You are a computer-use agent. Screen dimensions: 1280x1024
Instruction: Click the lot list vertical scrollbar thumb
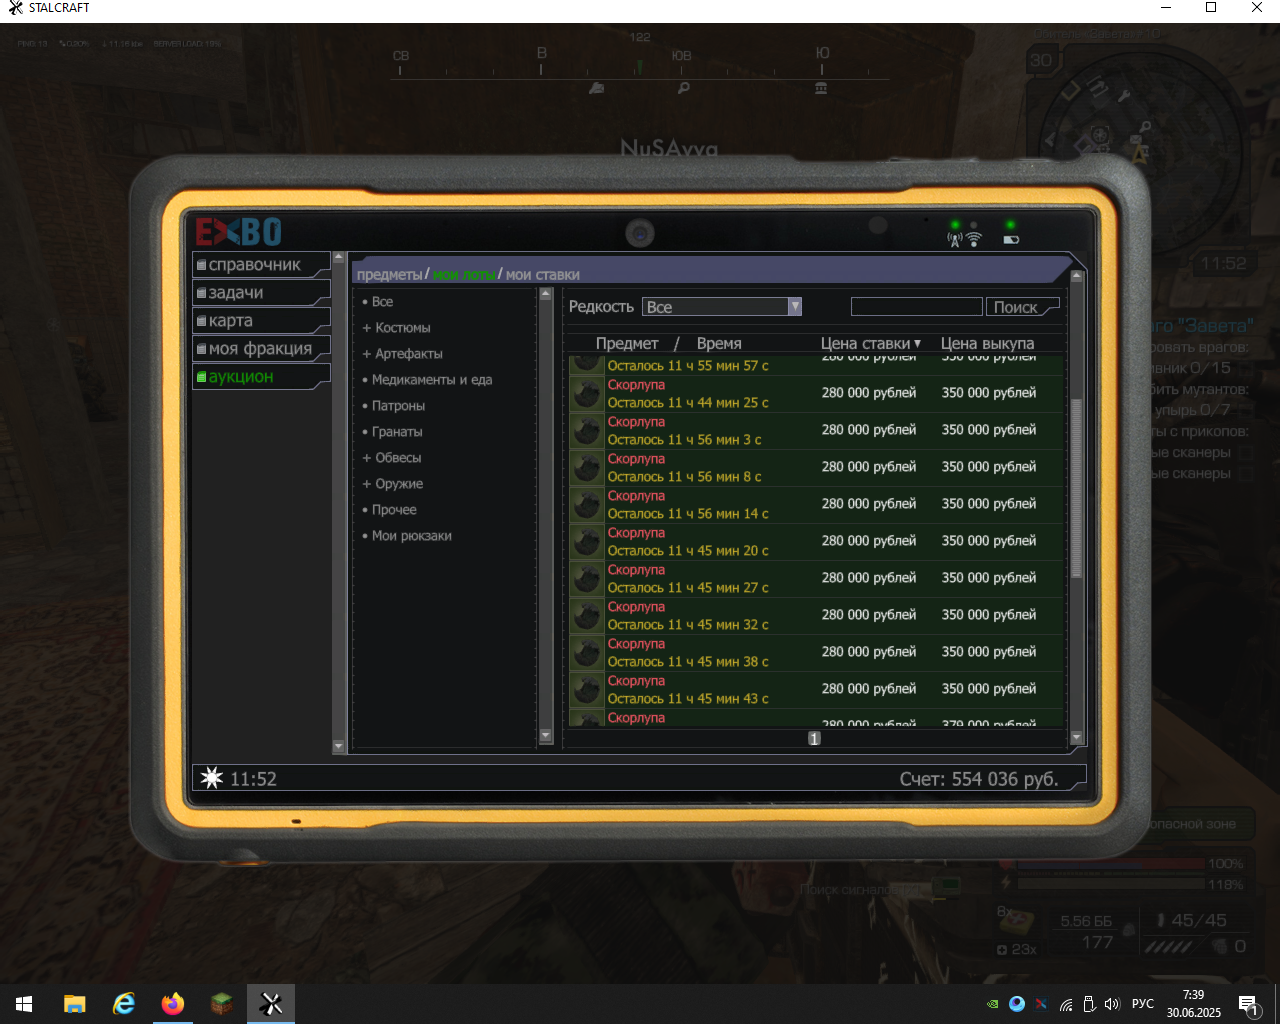tap(1077, 488)
